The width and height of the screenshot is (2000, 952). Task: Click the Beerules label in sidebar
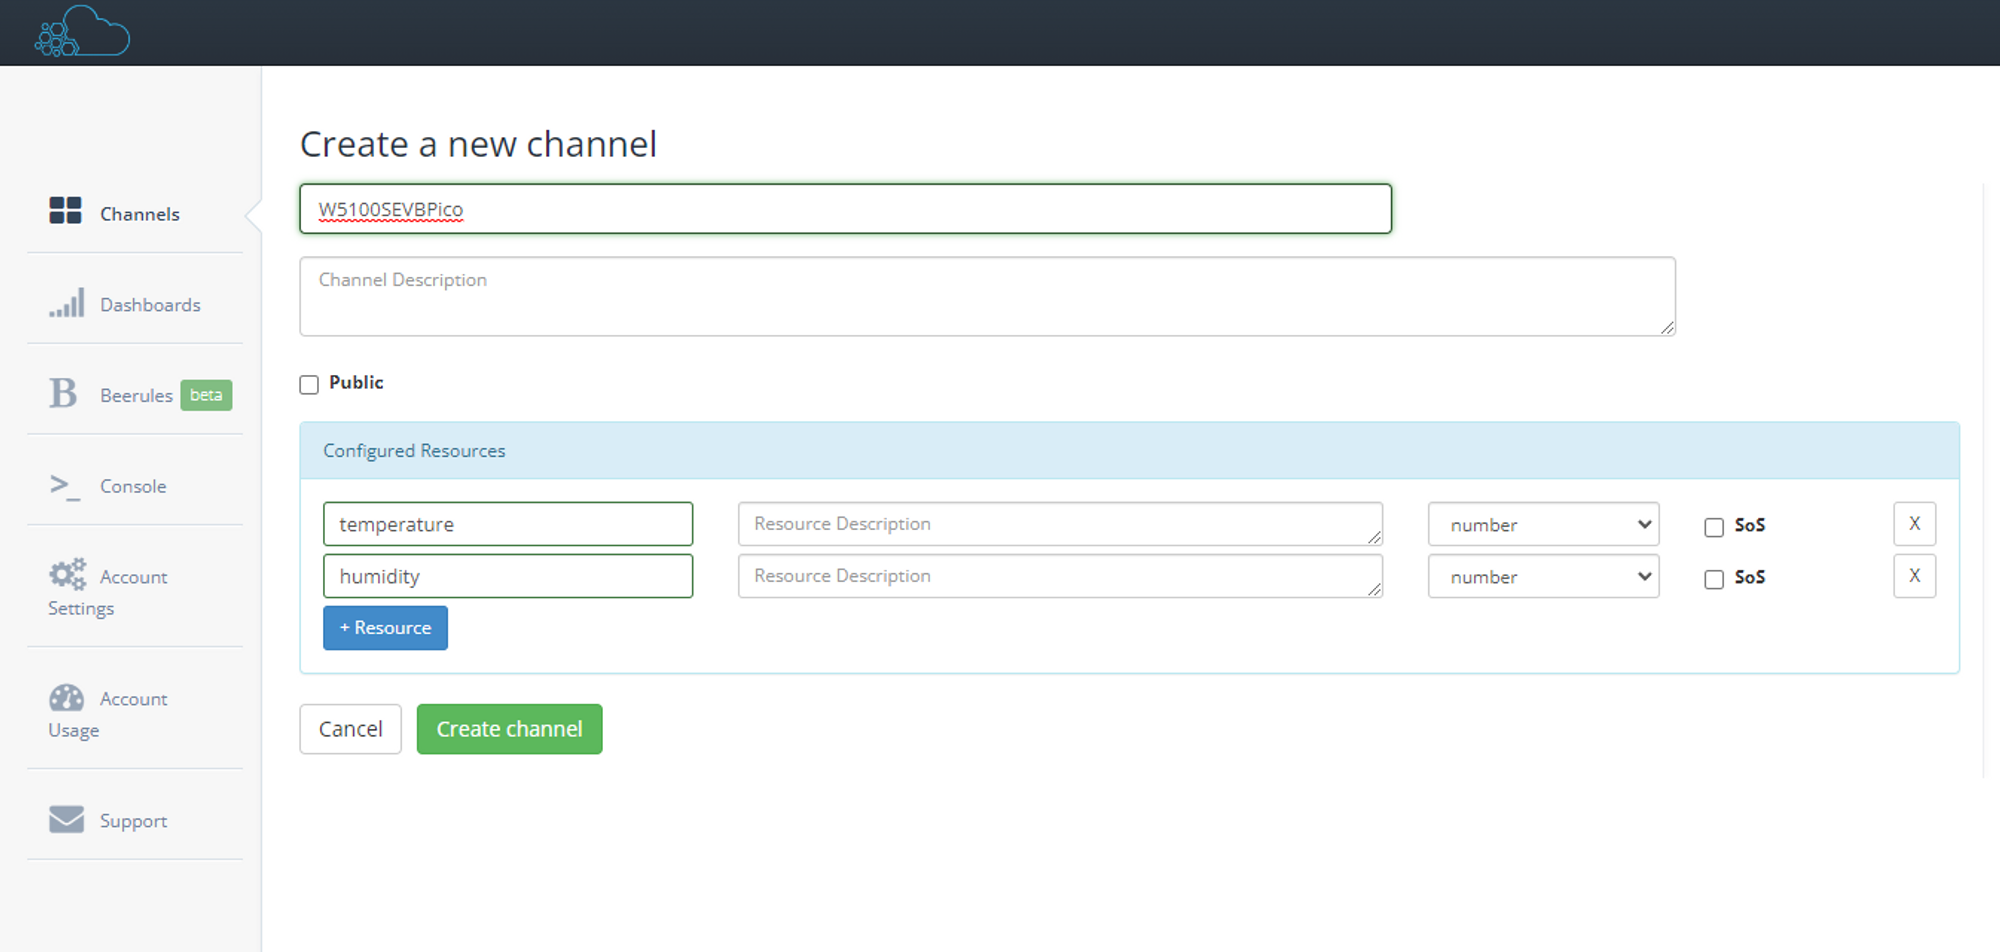point(136,395)
